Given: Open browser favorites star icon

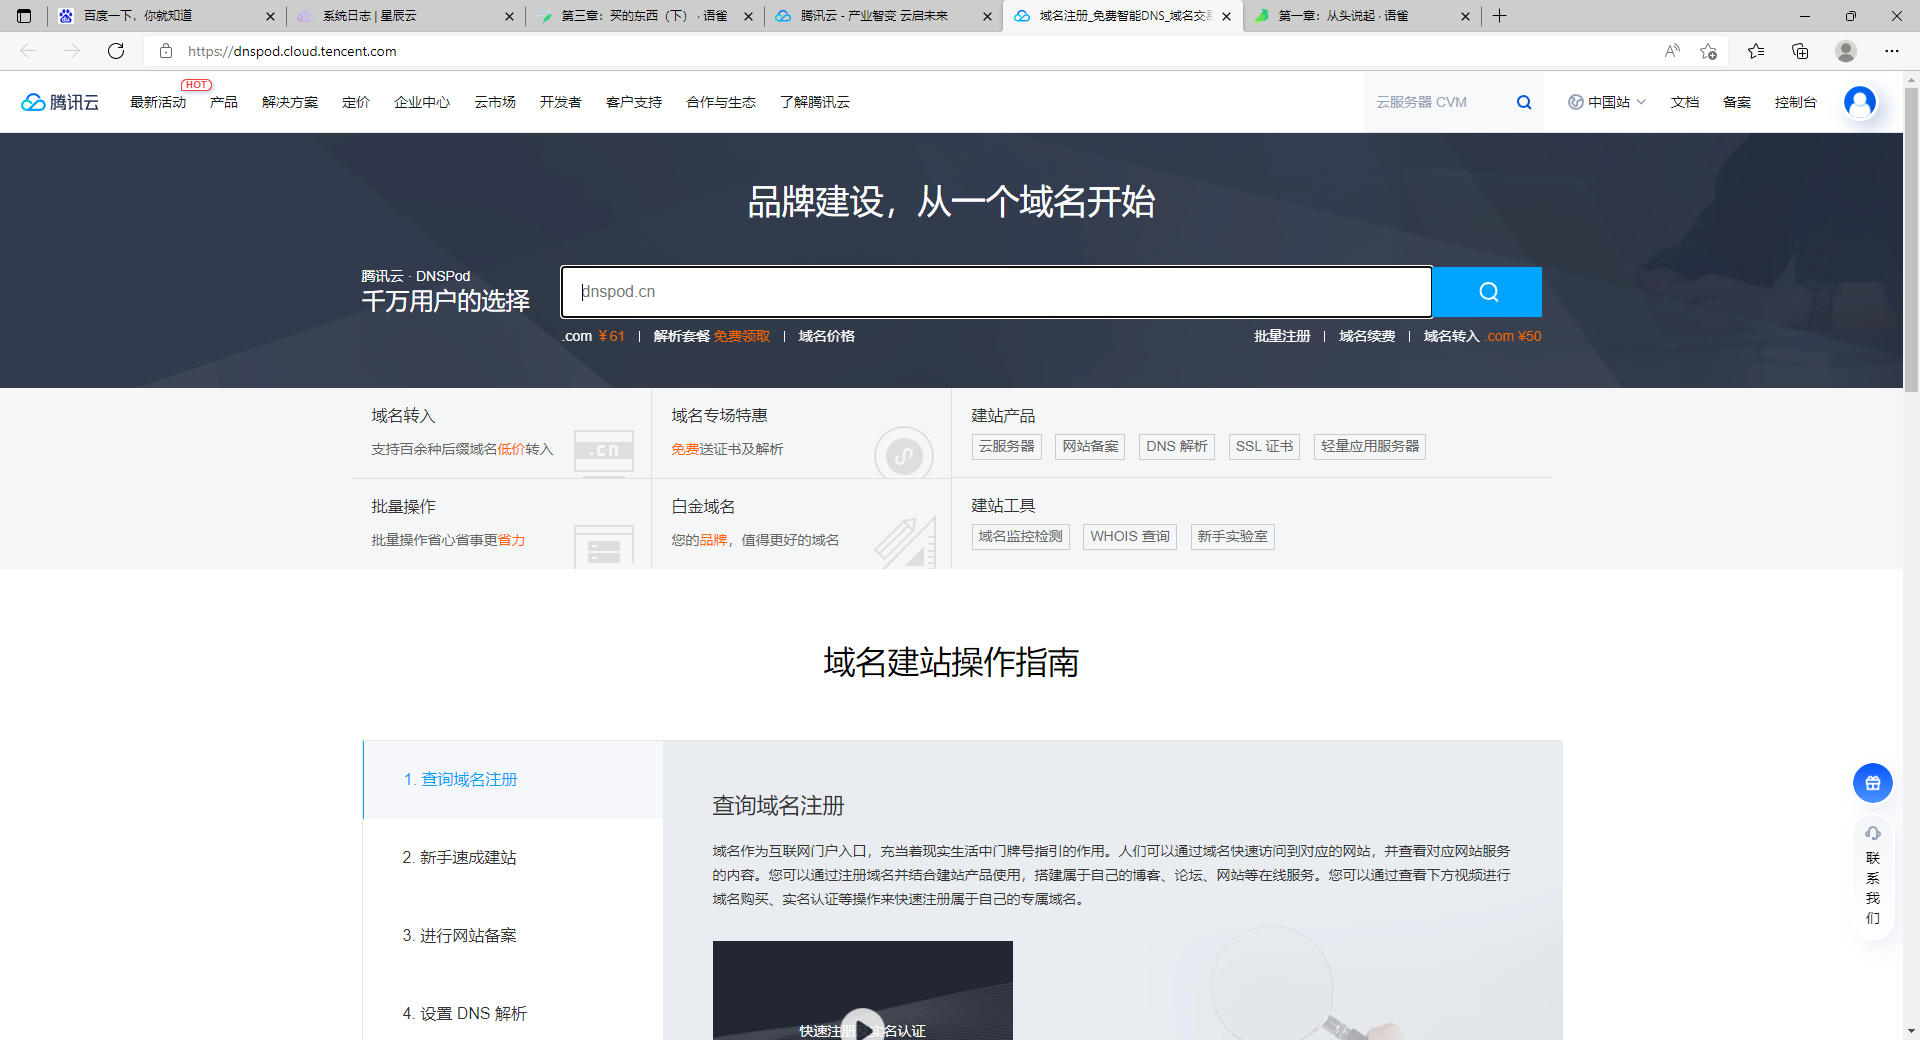Looking at the screenshot, I should click(1756, 51).
